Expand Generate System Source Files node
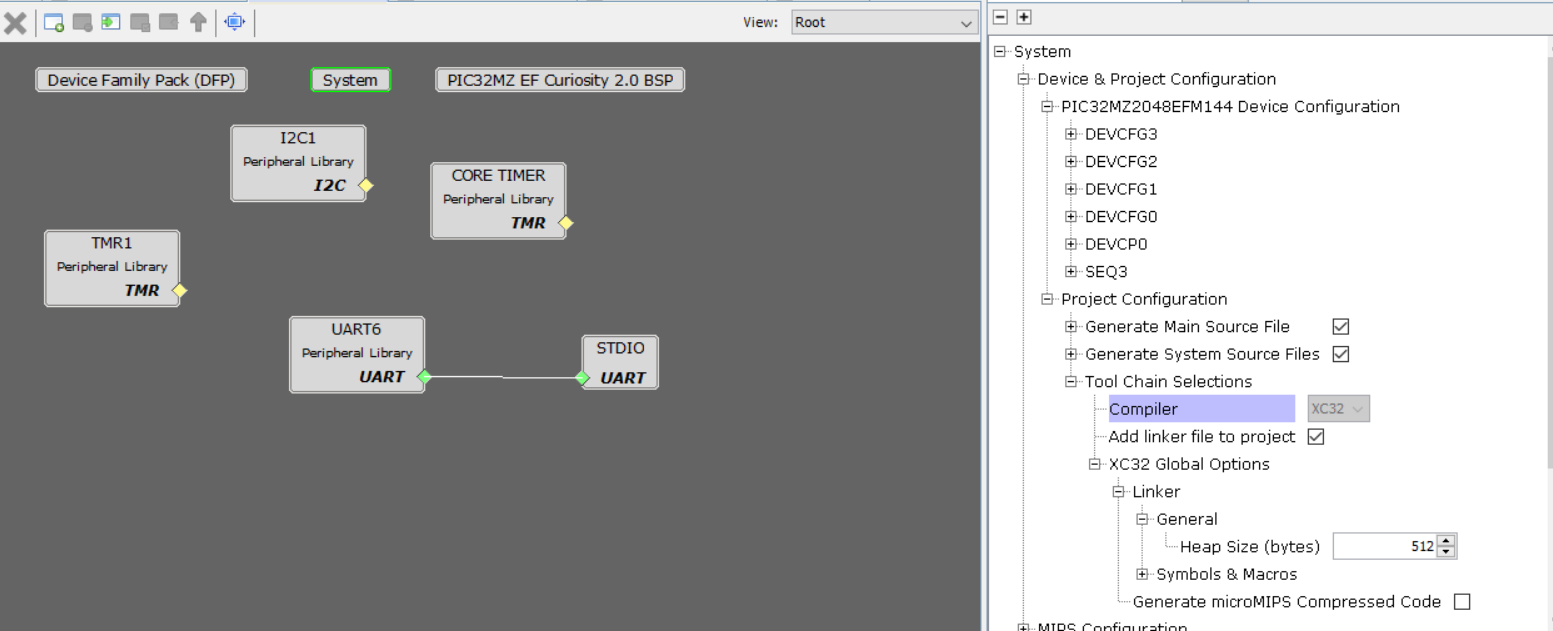The width and height of the screenshot is (1553, 631). coord(1071,354)
